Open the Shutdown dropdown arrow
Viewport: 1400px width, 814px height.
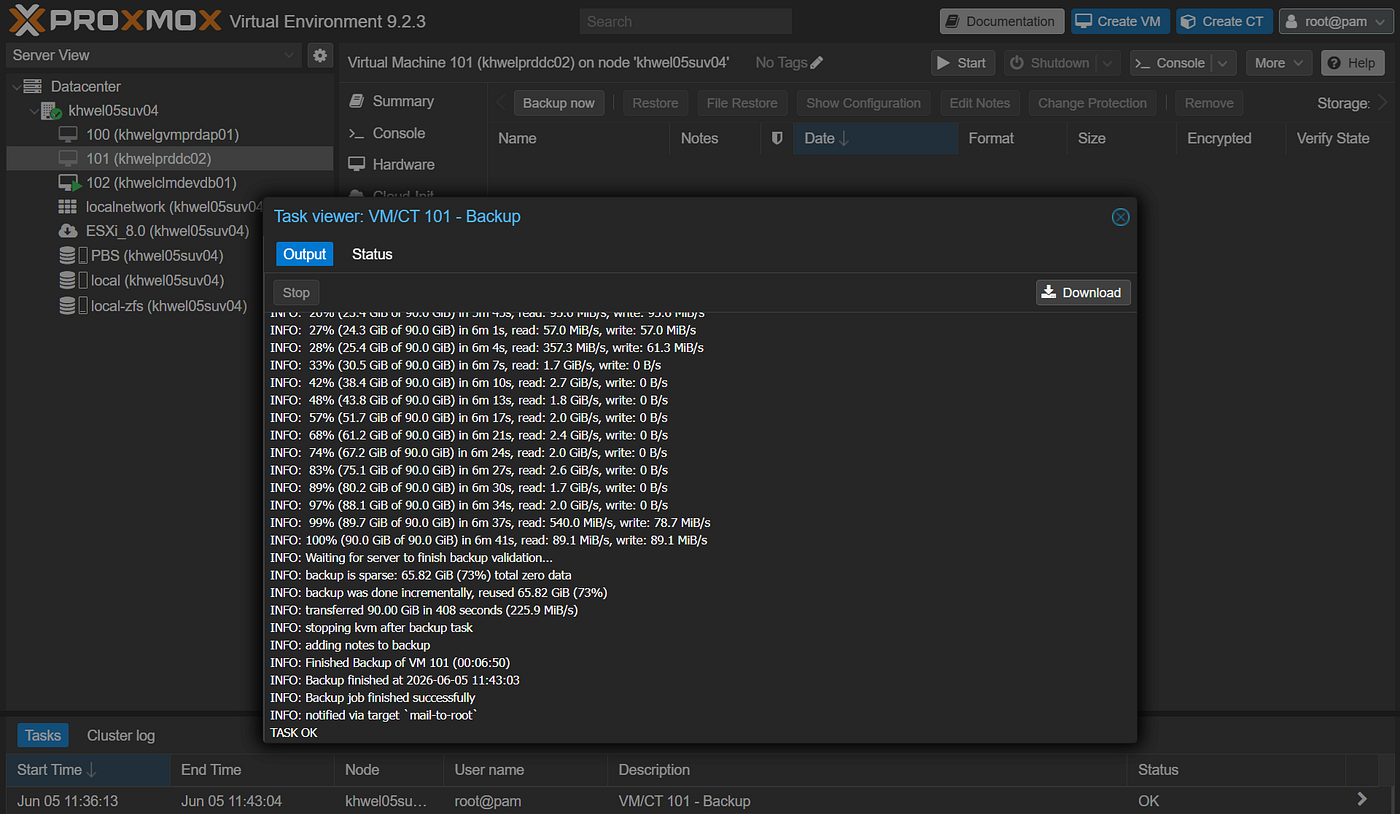point(1108,63)
